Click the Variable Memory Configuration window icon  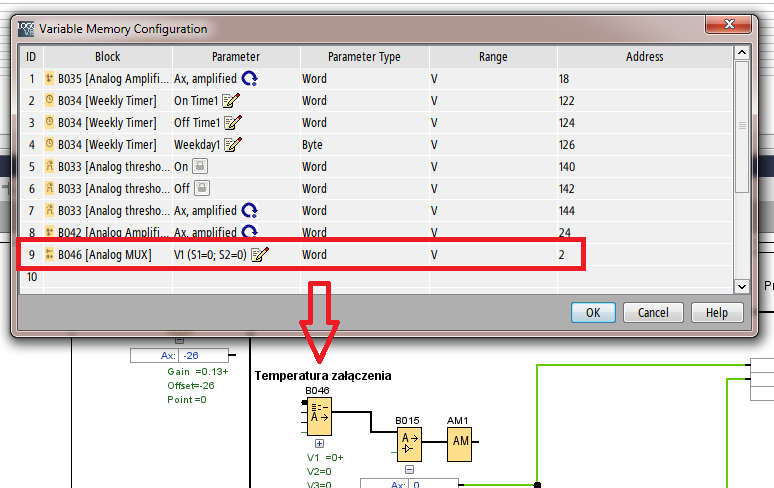tap(26, 29)
